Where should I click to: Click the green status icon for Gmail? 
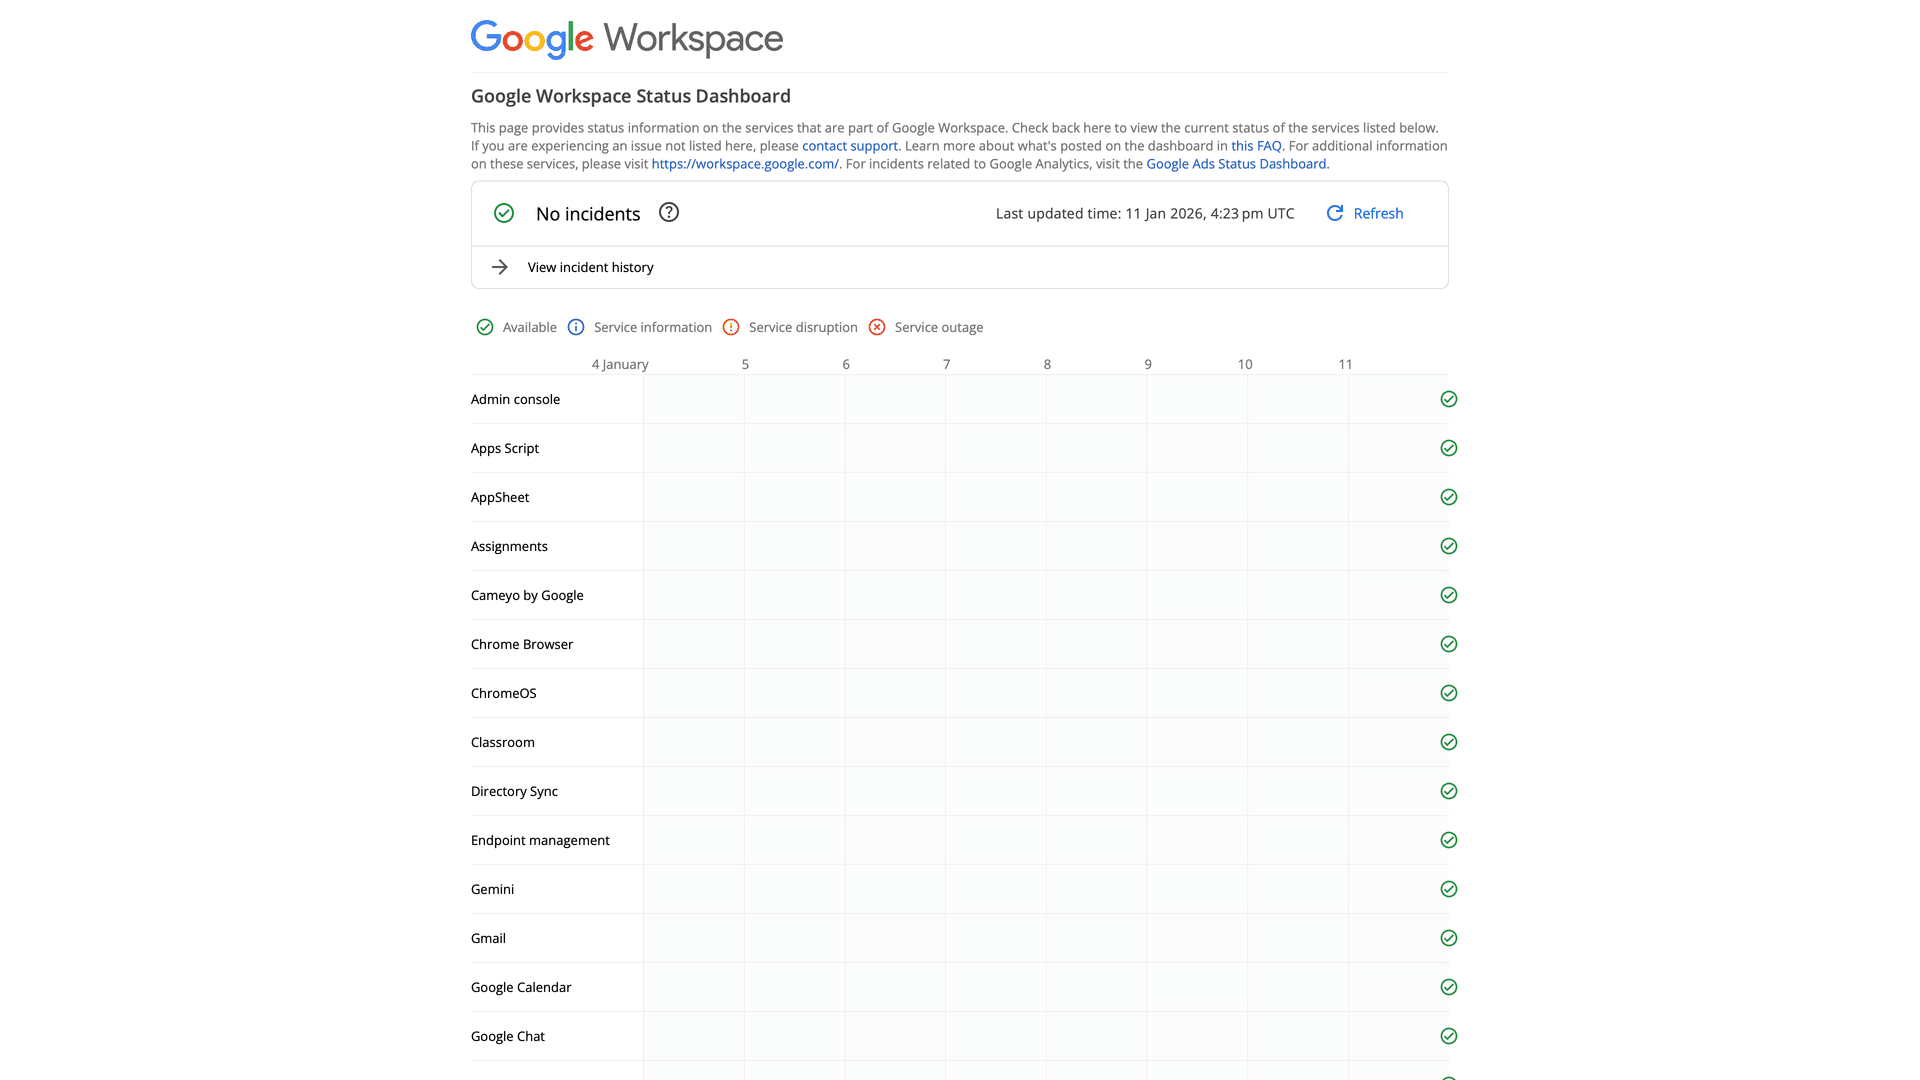coord(1449,938)
